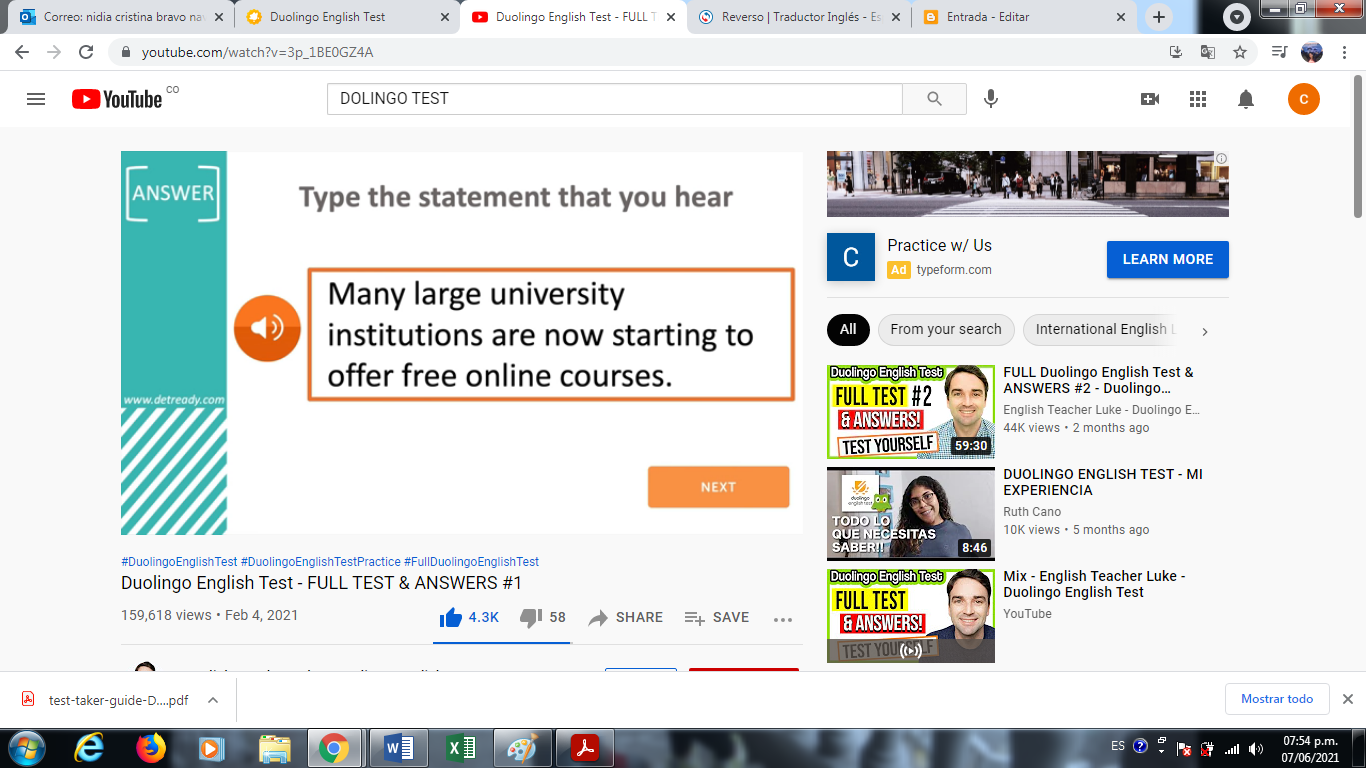Open FULL TEST #2 video thumbnail
Viewport: 1366px width, 768px height.
pyautogui.click(x=911, y=412)
